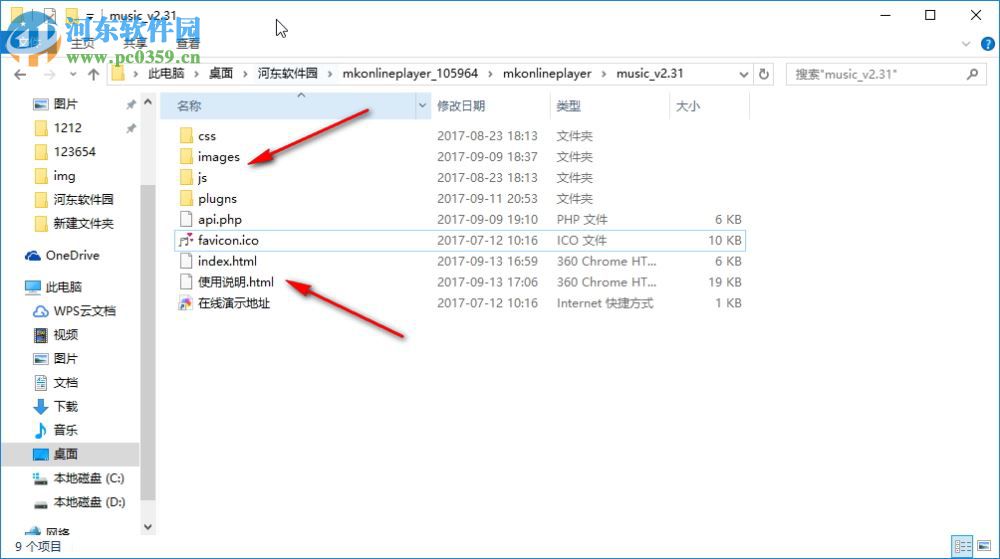The width and height of the screenshot is (1000, 559).
Task: Select the images folder icon
Action: pyautogui.click(x=186, y=156)
